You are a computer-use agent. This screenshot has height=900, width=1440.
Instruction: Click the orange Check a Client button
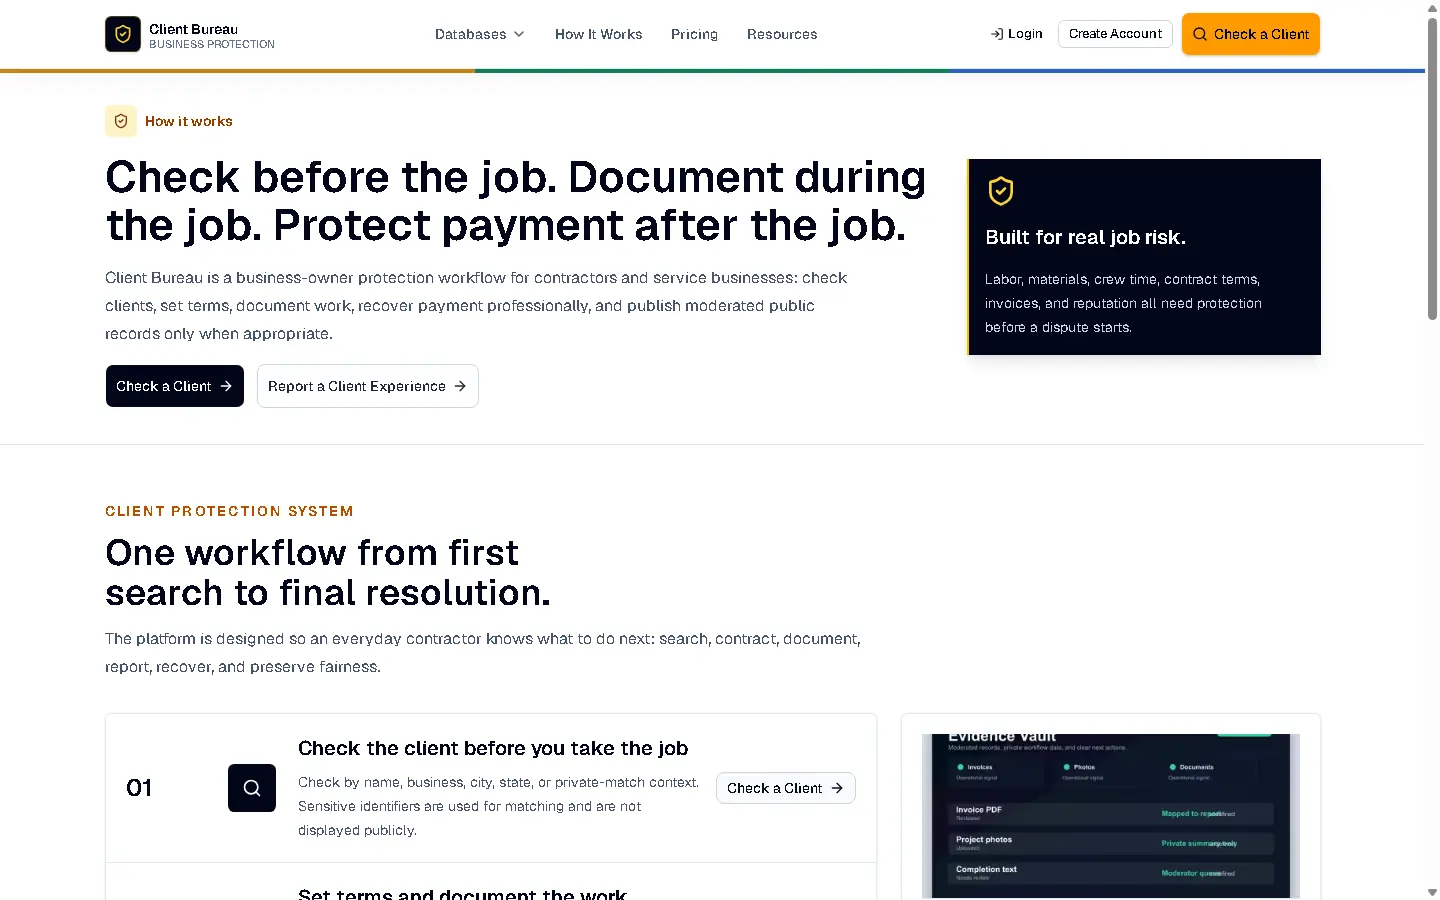click(x=1251, y=34)
